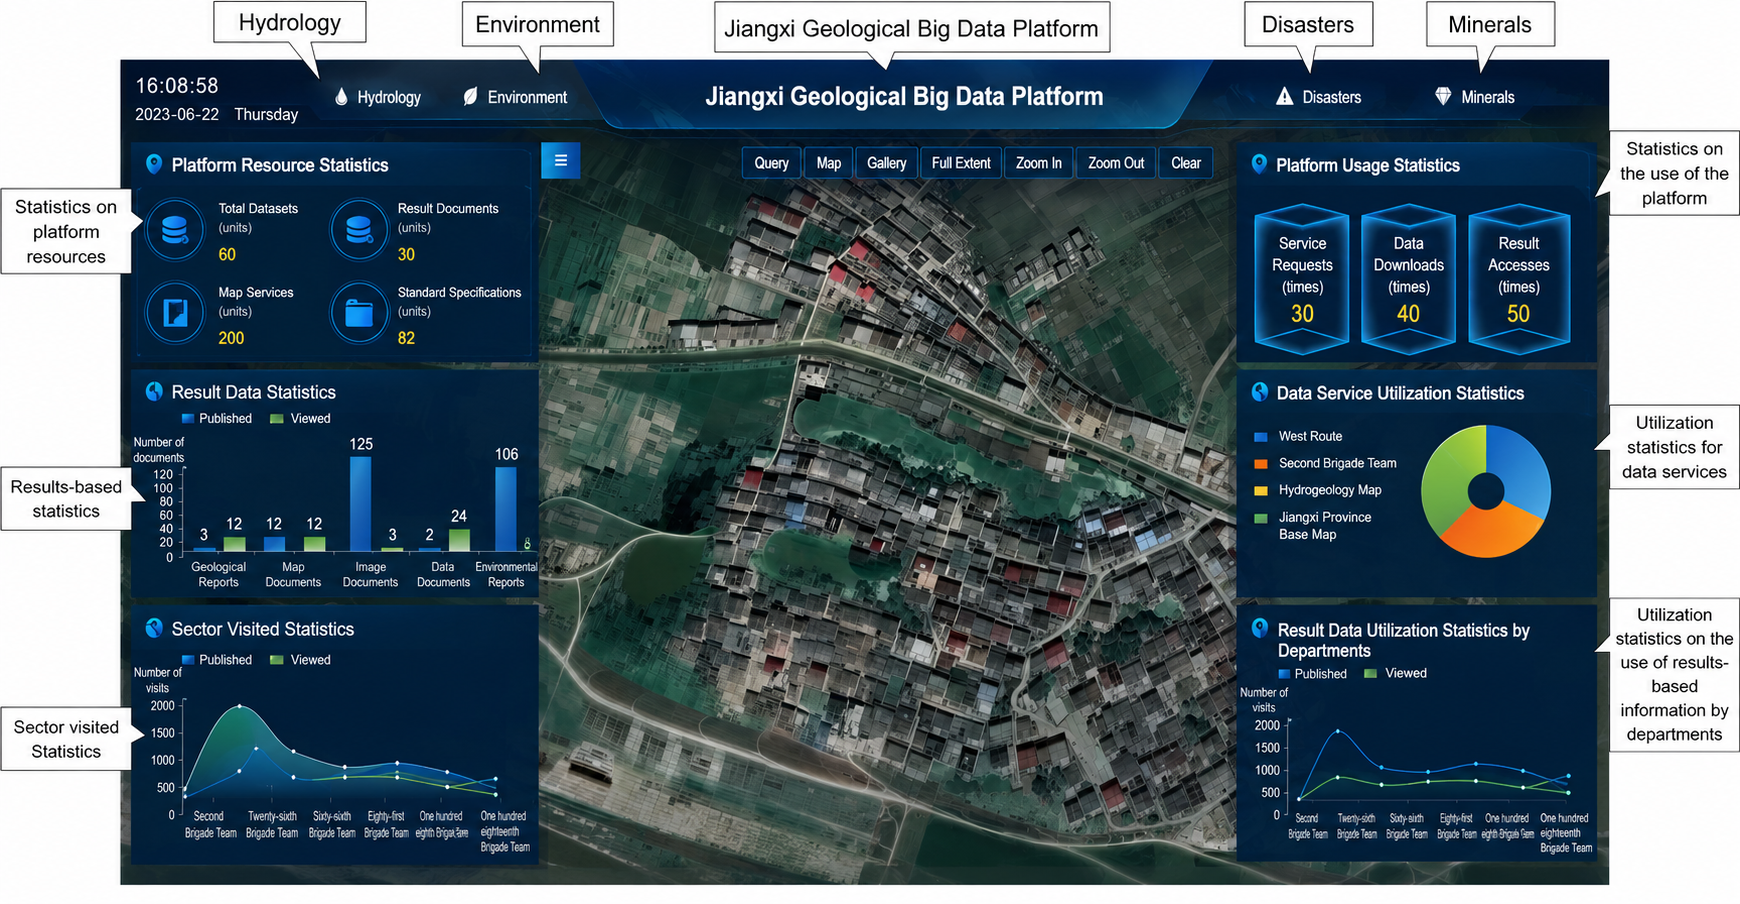Click the Data Documents viewed bar labeled 24
The height and width of the screenshot is (904, 1740).
[x=459, y=540]
